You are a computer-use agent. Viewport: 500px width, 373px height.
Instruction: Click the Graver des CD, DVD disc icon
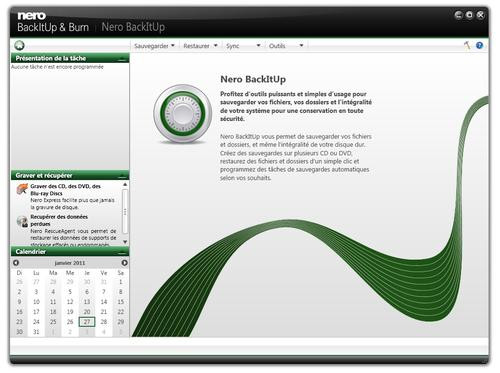coord(22,189)
